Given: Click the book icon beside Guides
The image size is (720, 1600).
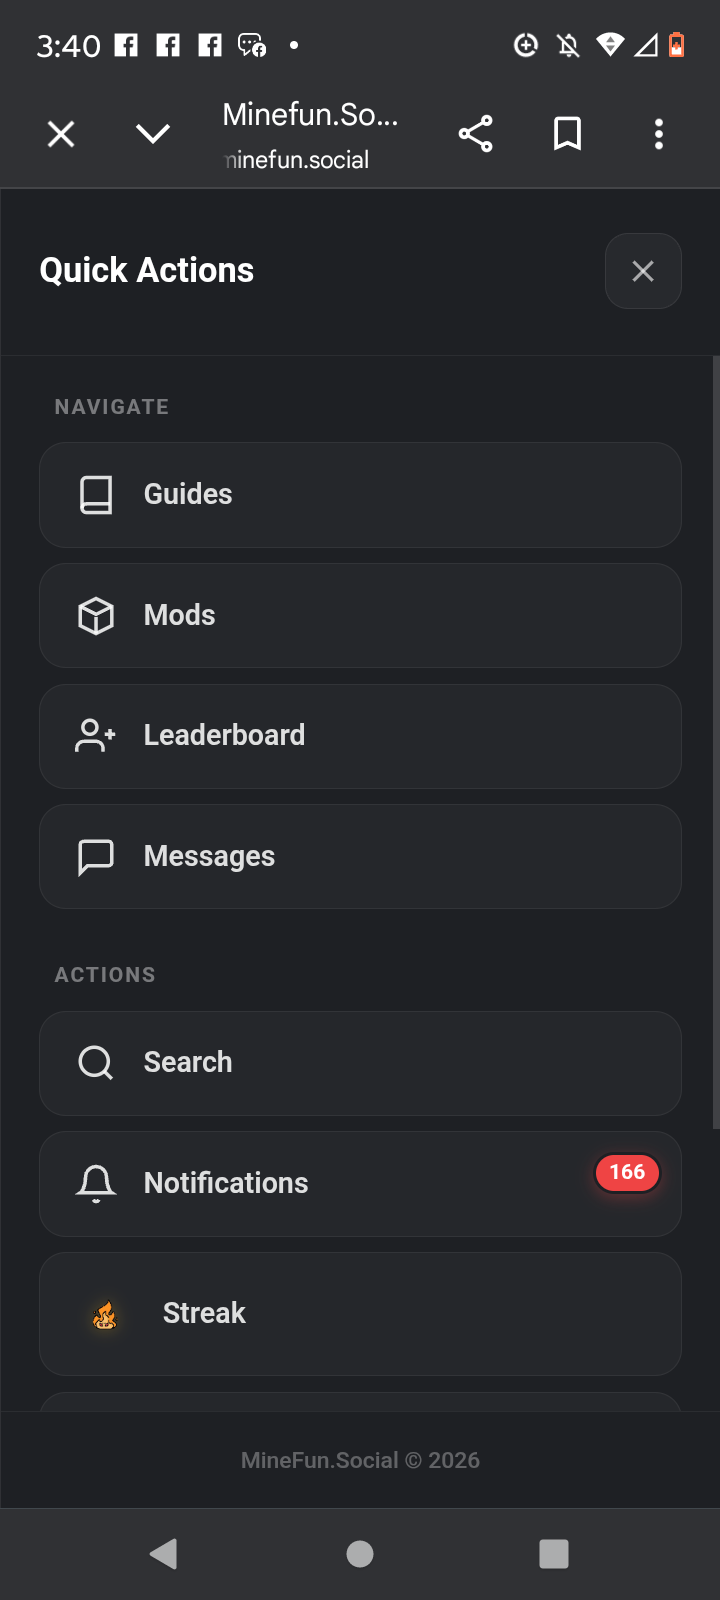Looking at the screenshot, I should tap(96, 495).
